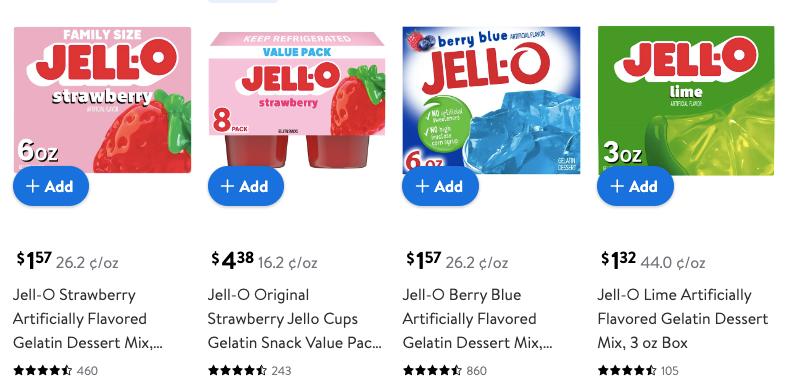The width and height of the screenshot is (799, 388).
Task: Open strawberry Jello cups 8 pack image
Action: [x=297, y=100]
